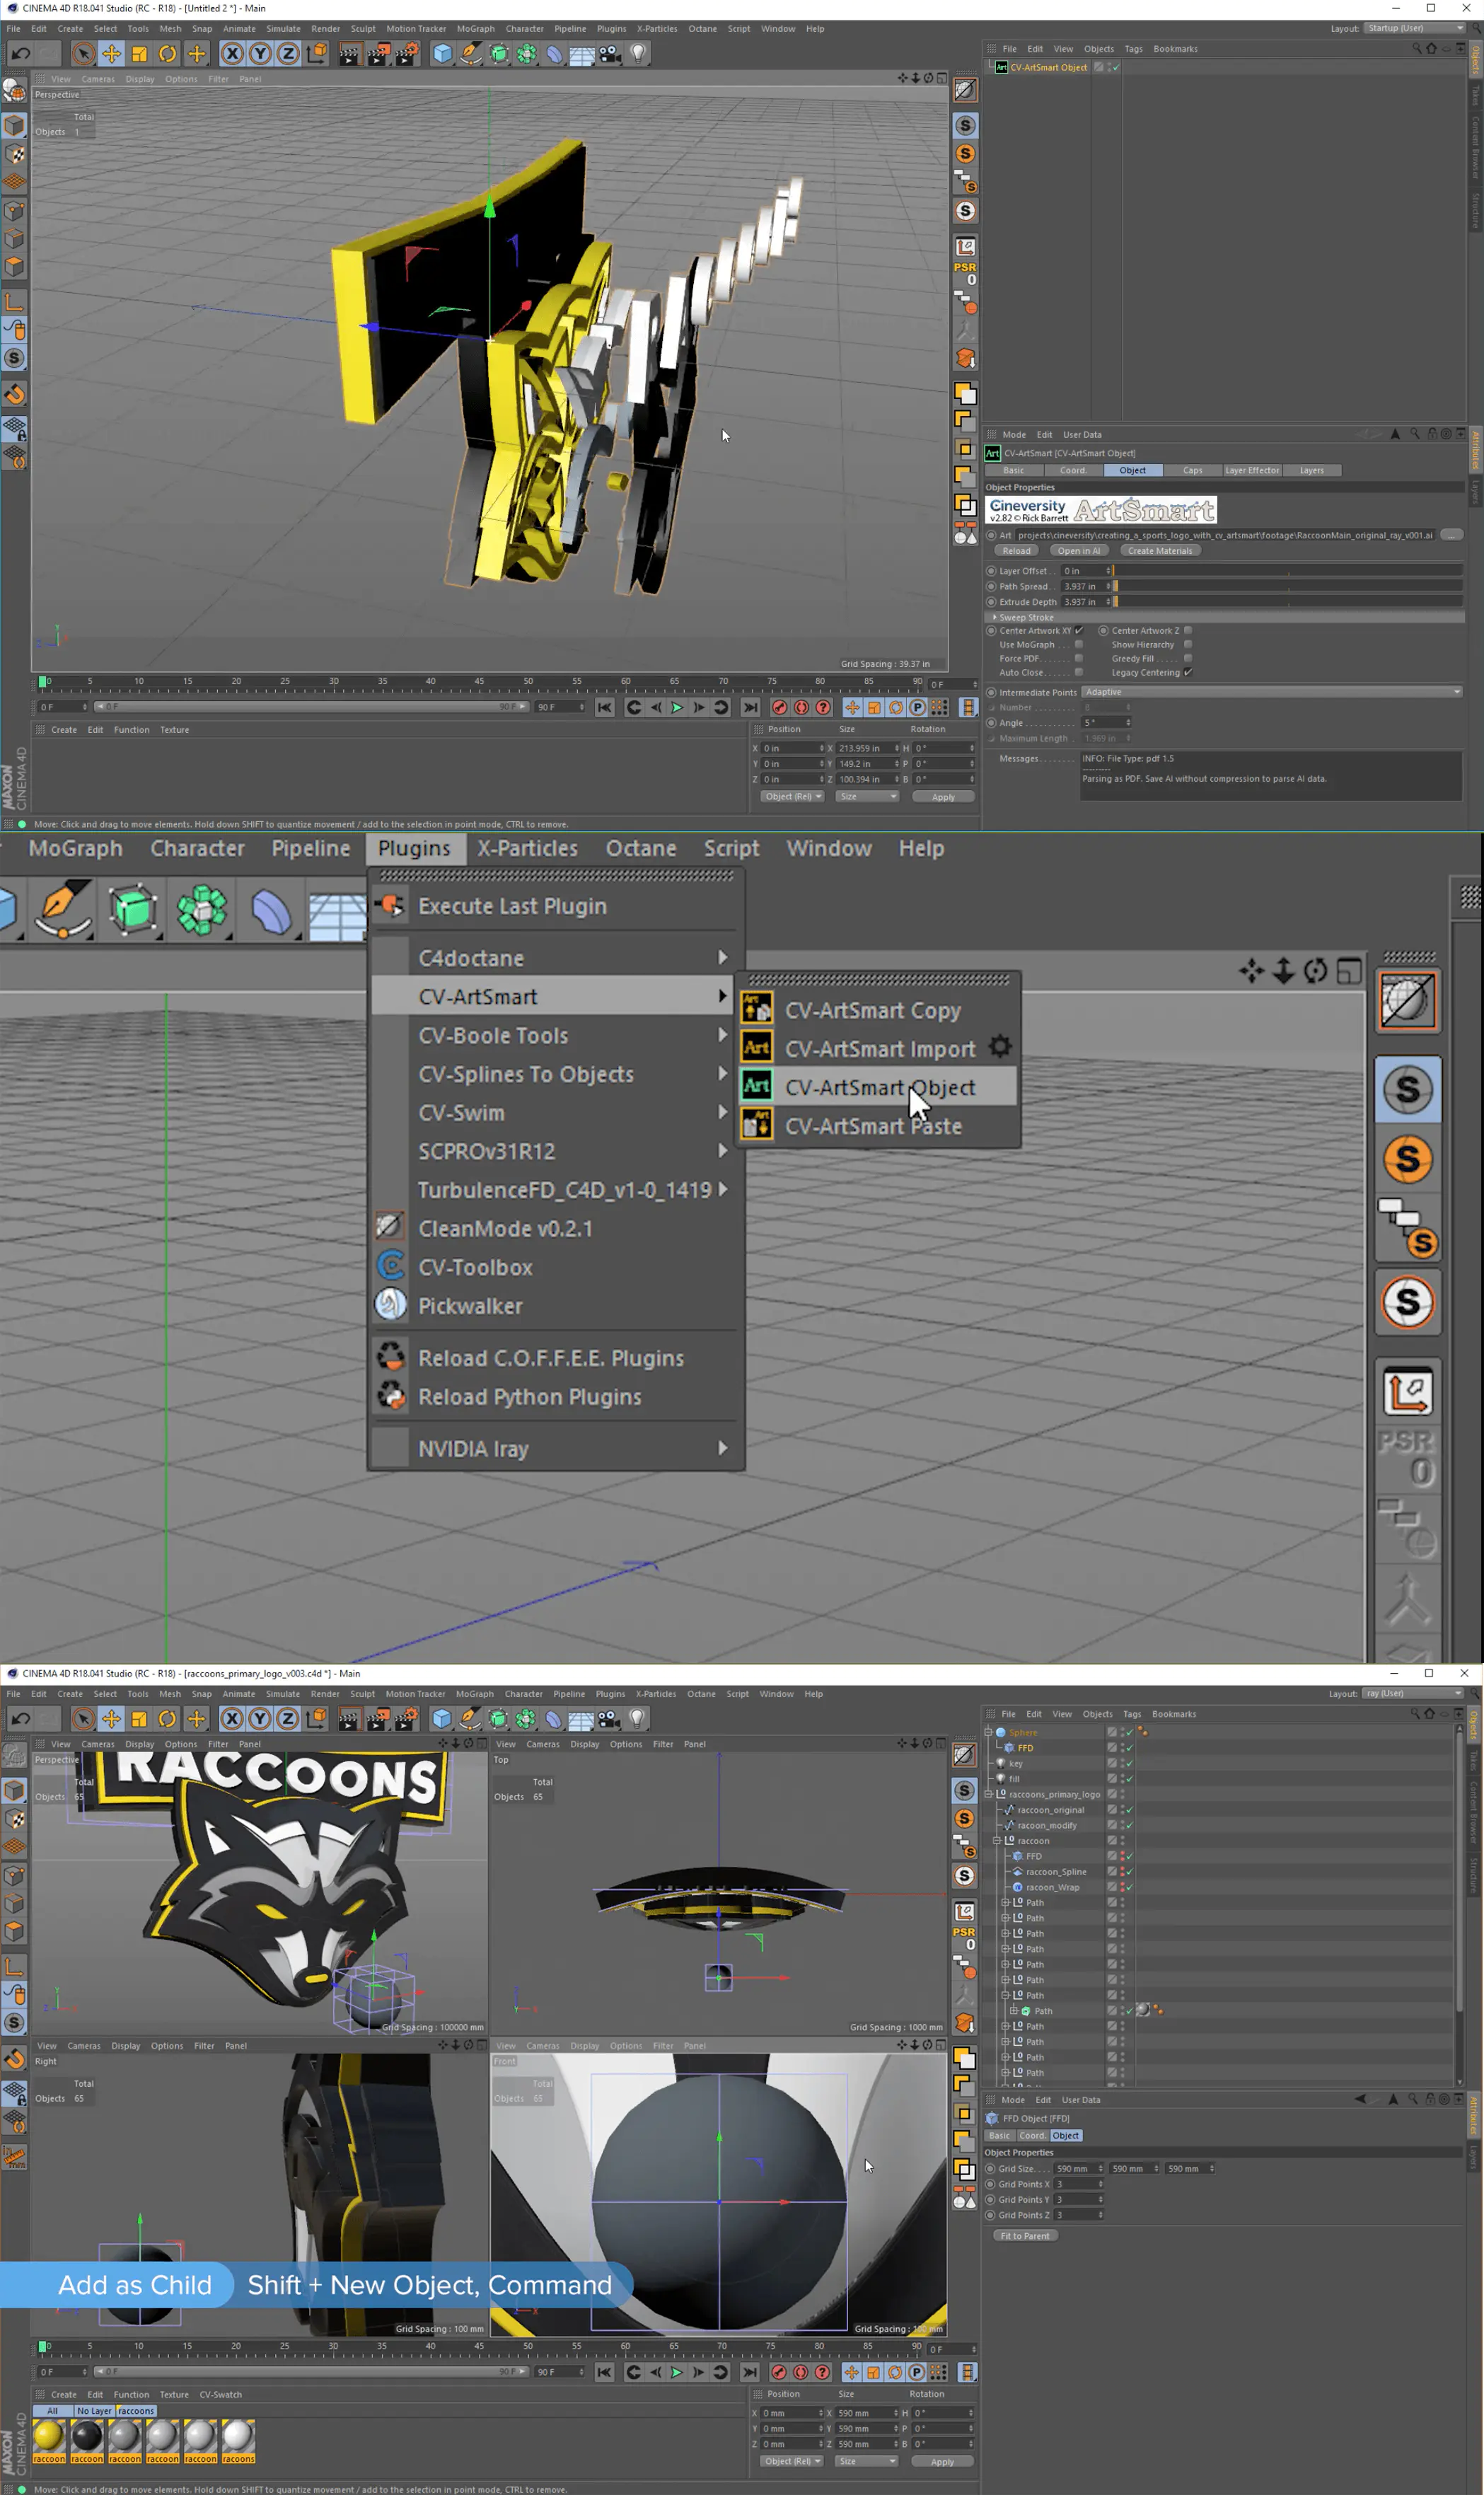Toggle X axis lock in top window toolbar
Image resolution: width=1484 pixels, height=2495 pixels.
tap(232, 54)
